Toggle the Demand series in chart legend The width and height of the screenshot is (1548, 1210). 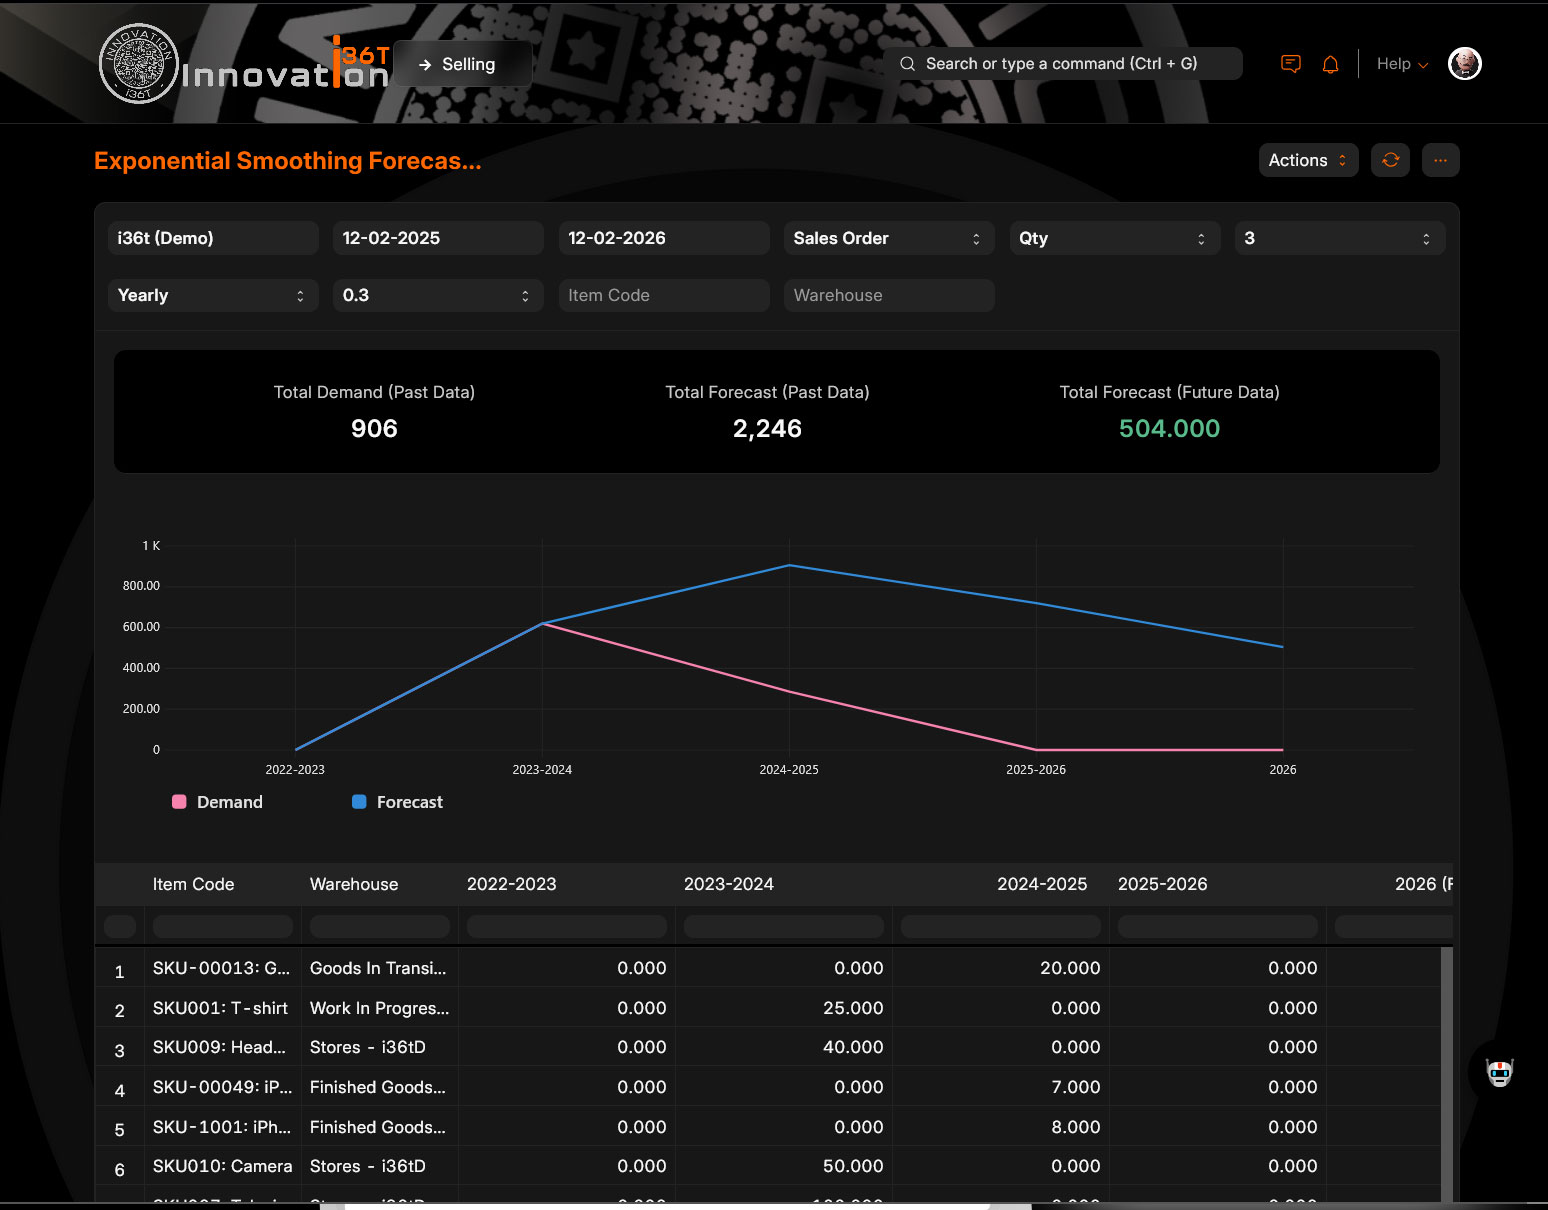[x=217, y=802]
